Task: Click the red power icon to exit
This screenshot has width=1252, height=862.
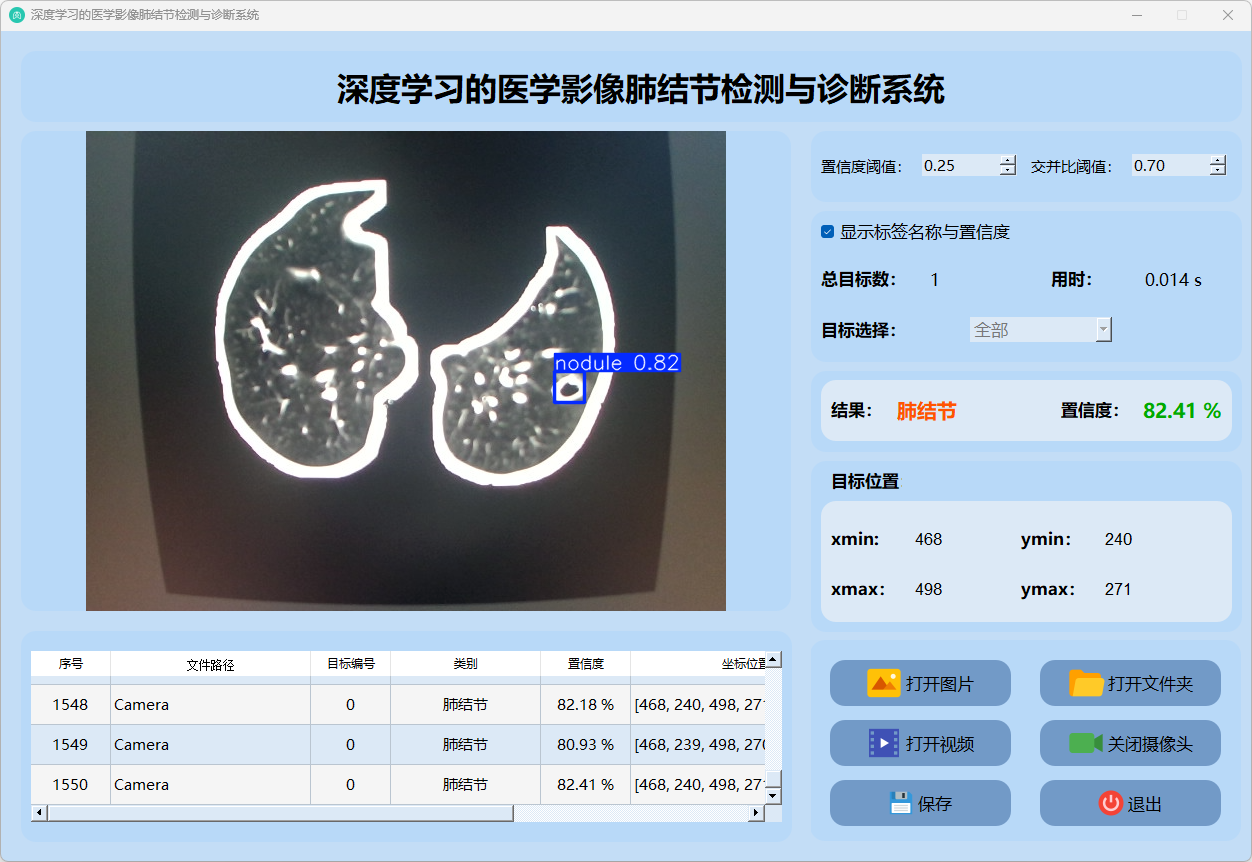Action: (1110, 803)
